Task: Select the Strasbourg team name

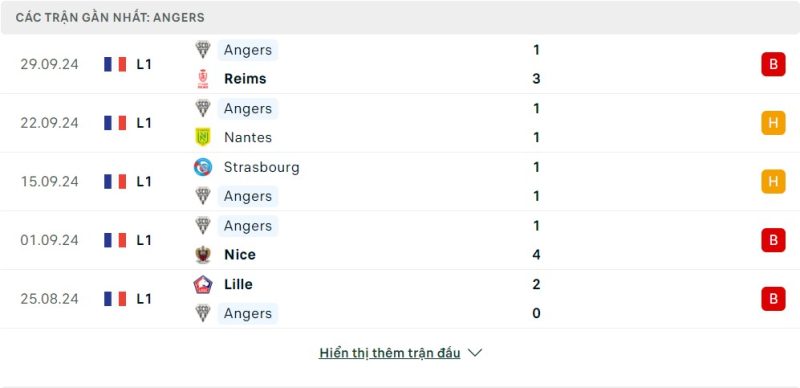Action: 262,167
